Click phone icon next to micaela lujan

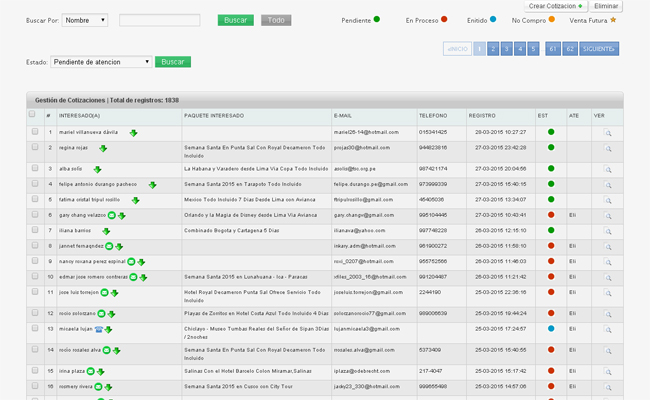point(99,328)
